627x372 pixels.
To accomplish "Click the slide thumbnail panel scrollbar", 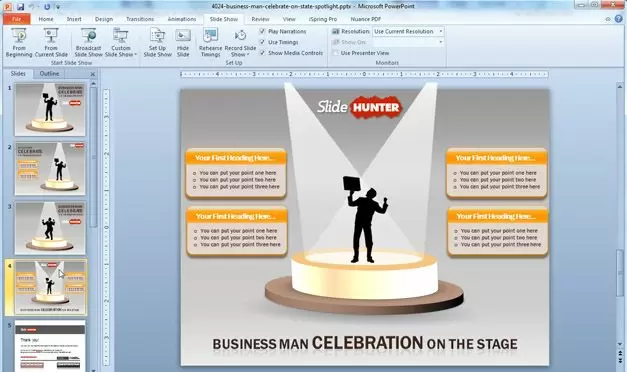I will (x=94, y=156).
